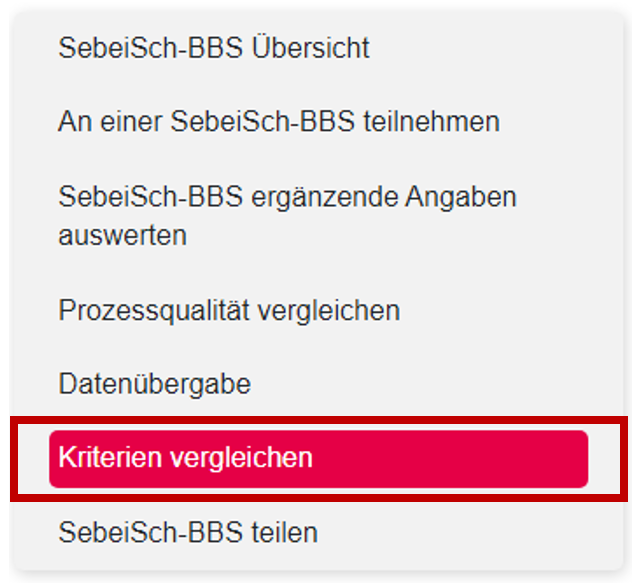Pick the ergänzende Angaben auswerten entry
This screenshot has height=583, width=633.
[x=287, y=215]
